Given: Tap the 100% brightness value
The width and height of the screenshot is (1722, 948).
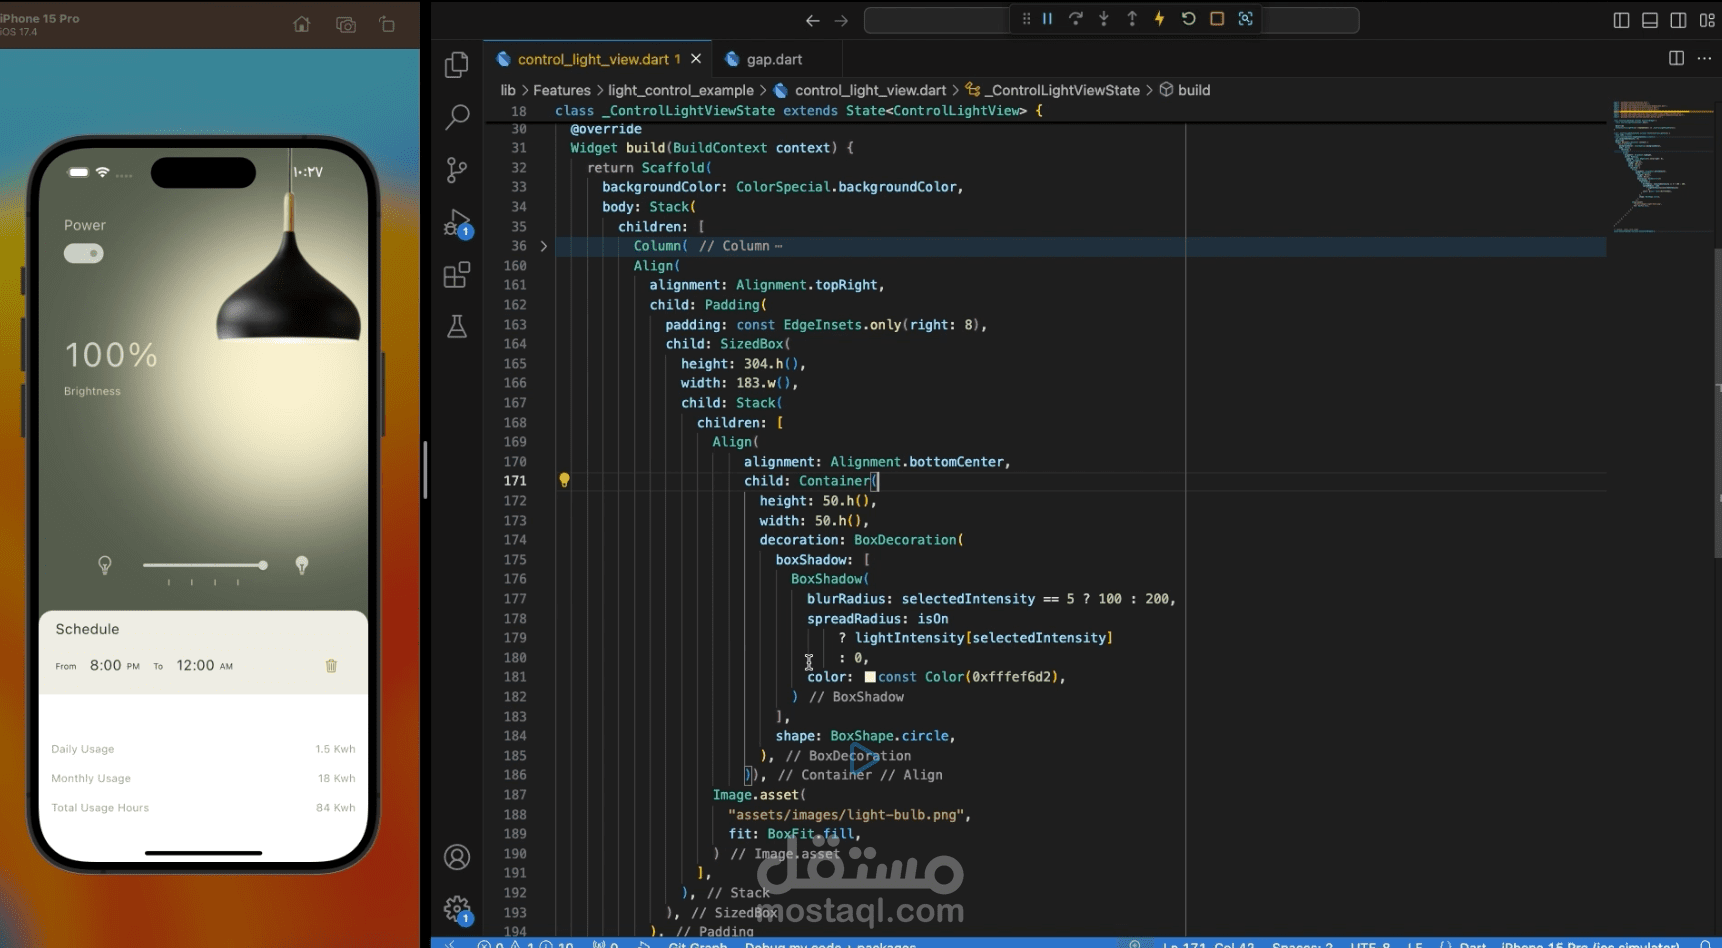Looking at the screenshot, I should [111, 355].
